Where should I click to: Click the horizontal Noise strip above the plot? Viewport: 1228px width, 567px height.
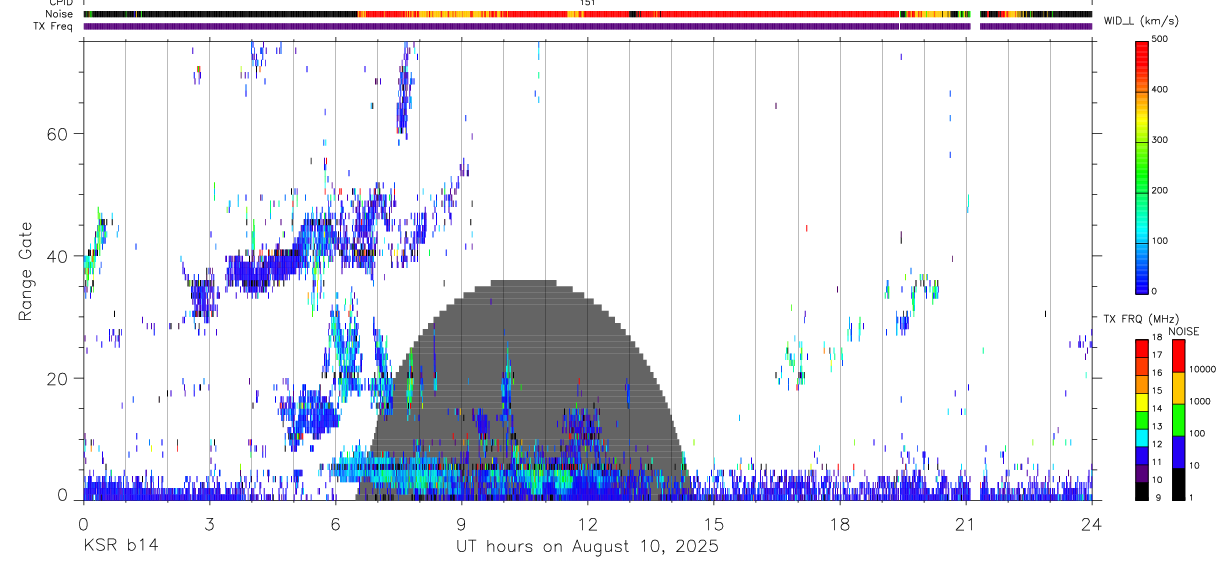point(587,14)
